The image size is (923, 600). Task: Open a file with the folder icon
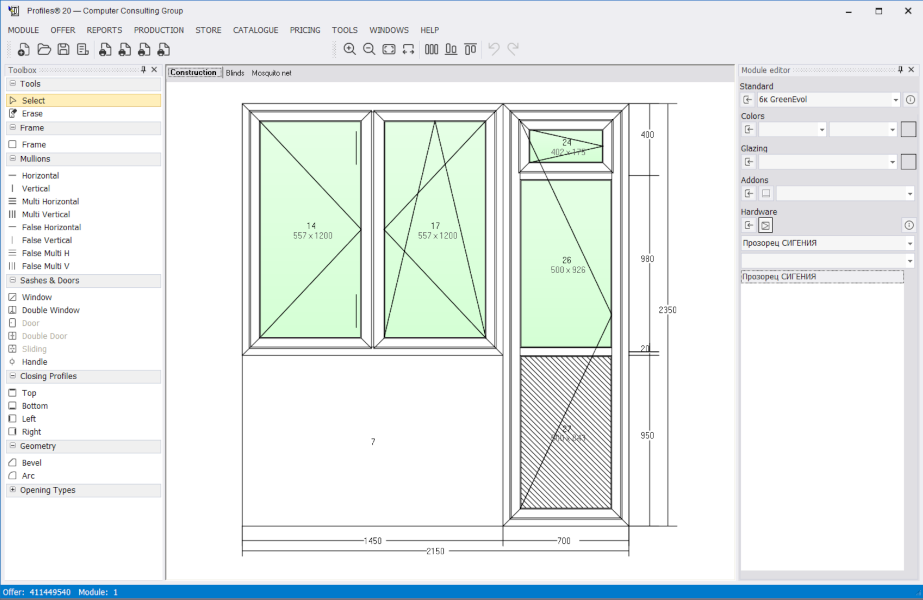(x=44, y=50)
